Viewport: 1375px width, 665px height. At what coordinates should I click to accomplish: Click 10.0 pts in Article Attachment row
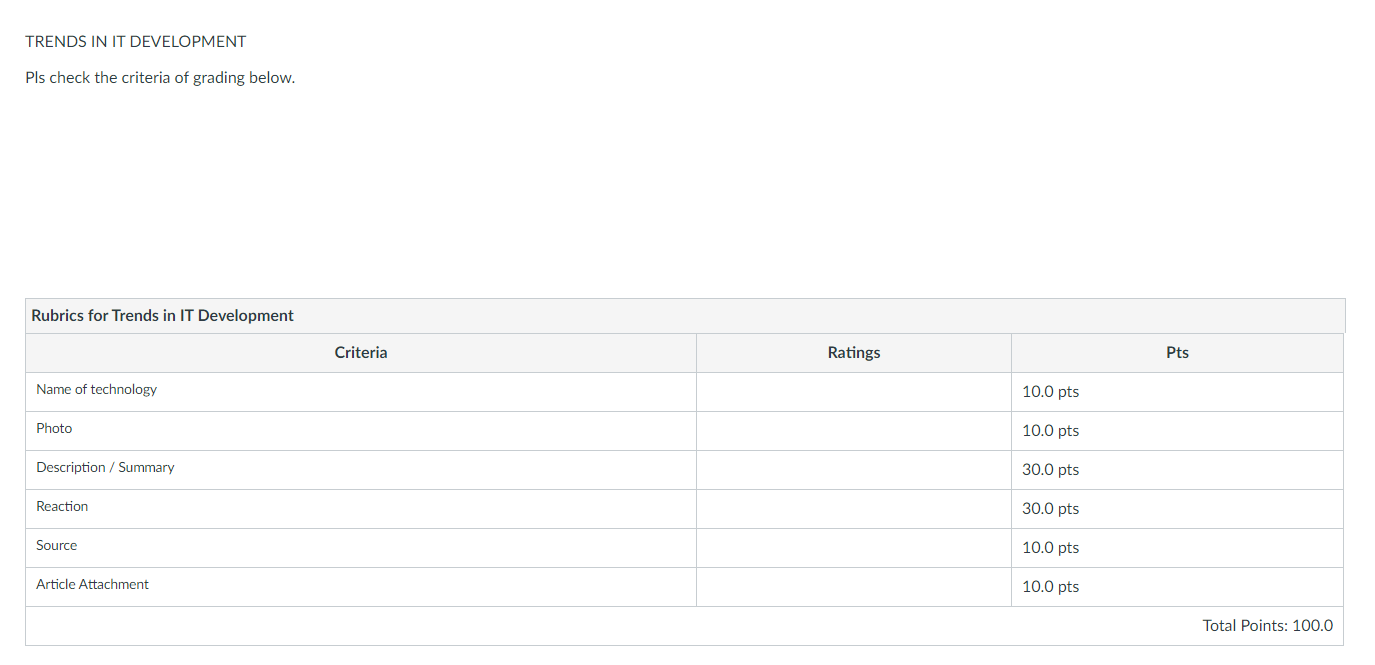[1050, 586]
